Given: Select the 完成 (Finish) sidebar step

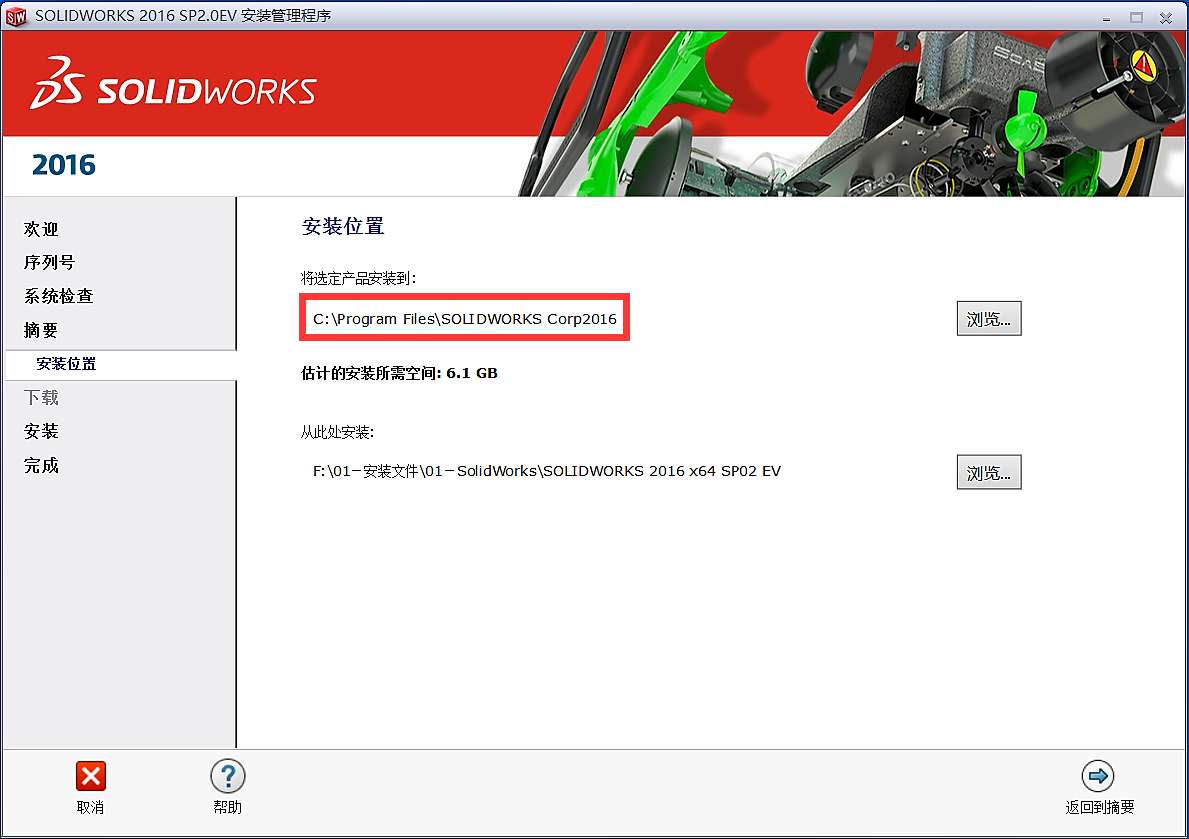Looking at the screenshot, I should point(42,465).
